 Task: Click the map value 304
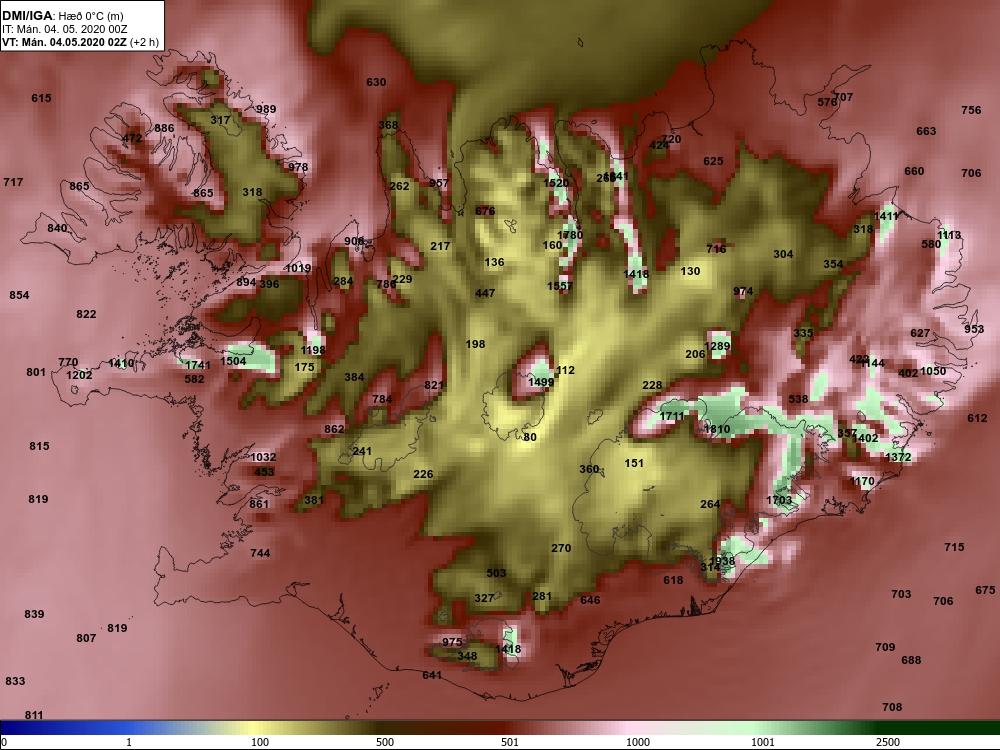[x=783, y=254]
